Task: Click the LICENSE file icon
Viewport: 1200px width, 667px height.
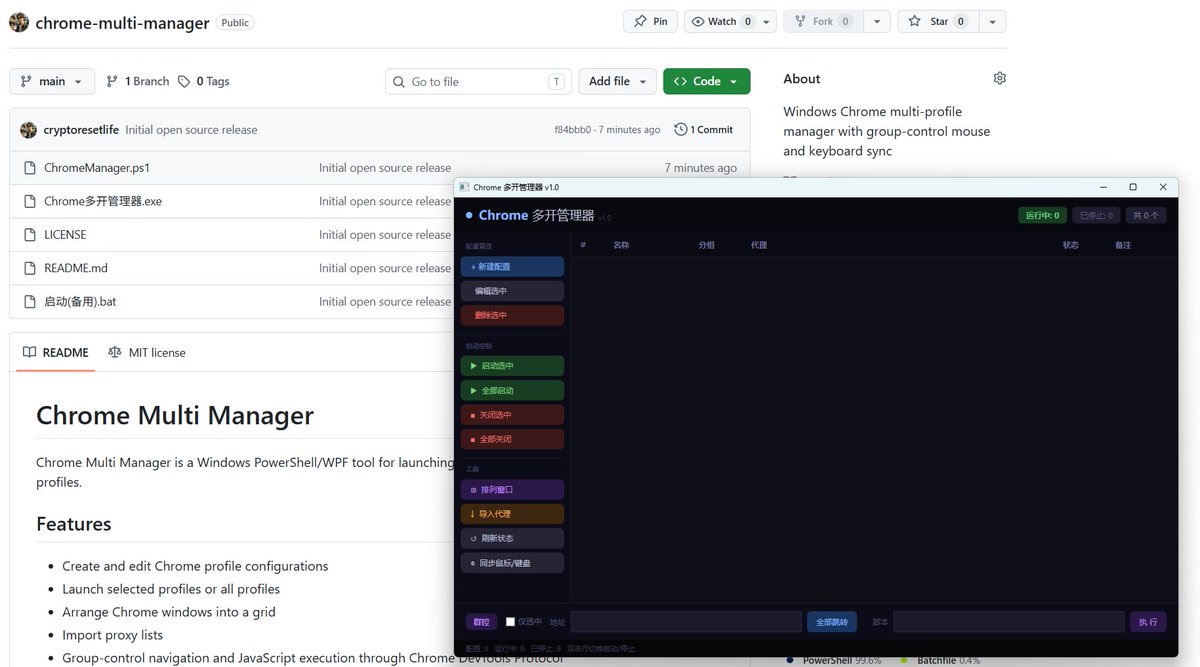Action: [30, 235]
